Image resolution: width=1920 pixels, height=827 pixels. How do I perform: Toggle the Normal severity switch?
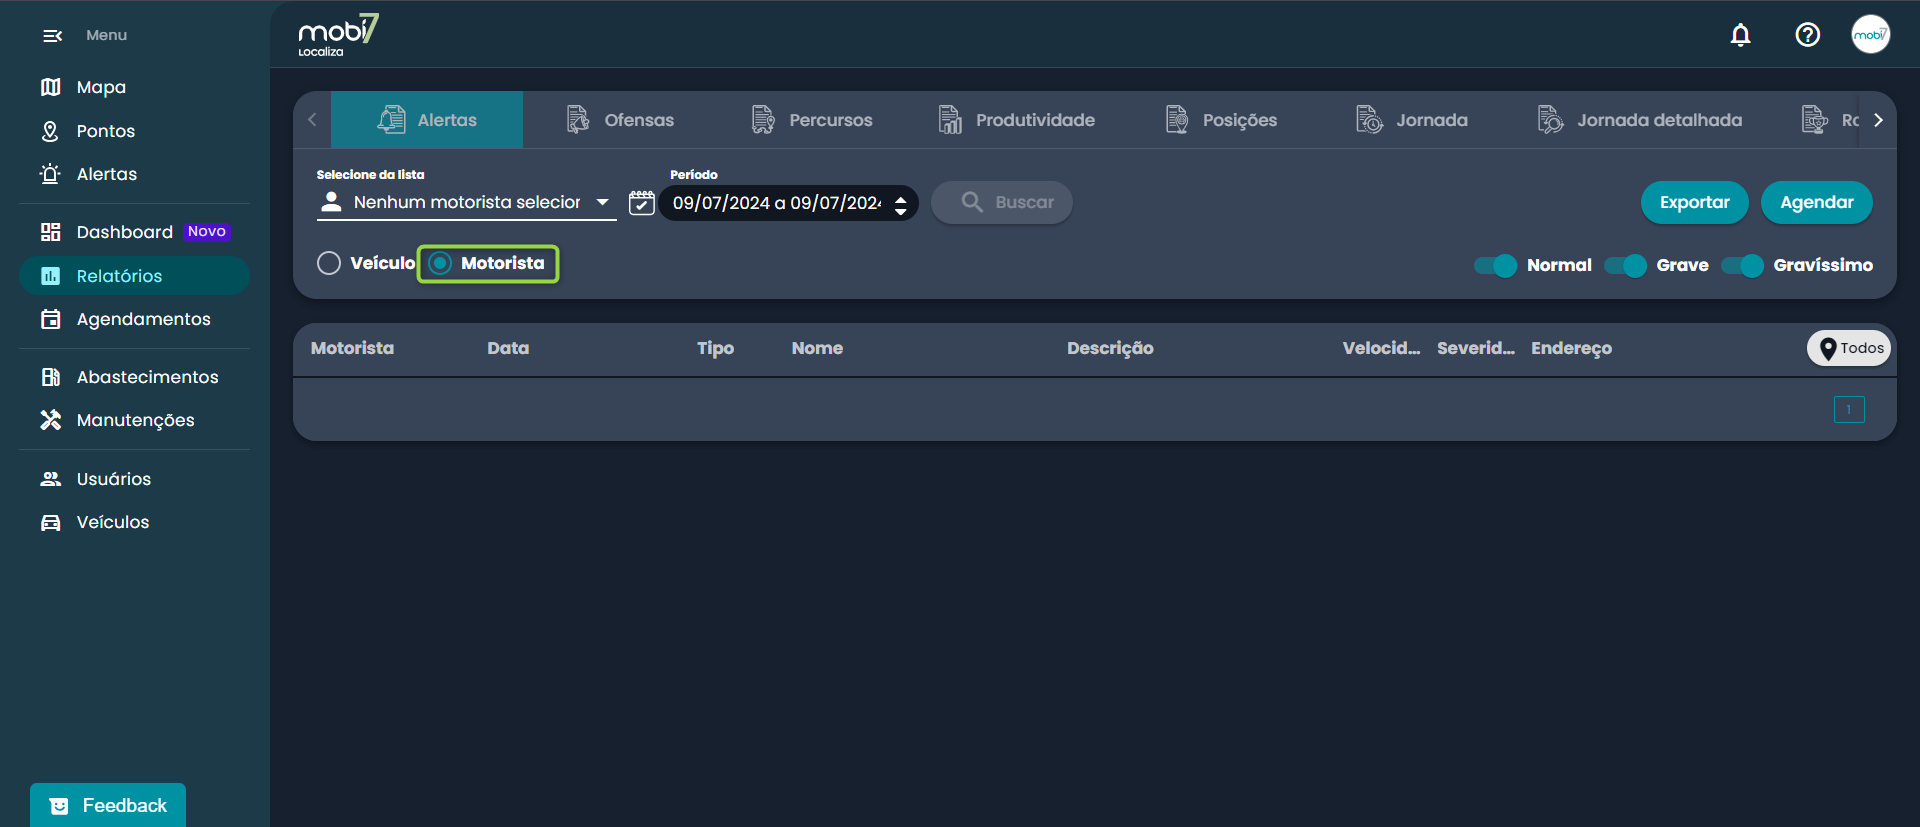pyautogui.click(x=1495, y=265)
